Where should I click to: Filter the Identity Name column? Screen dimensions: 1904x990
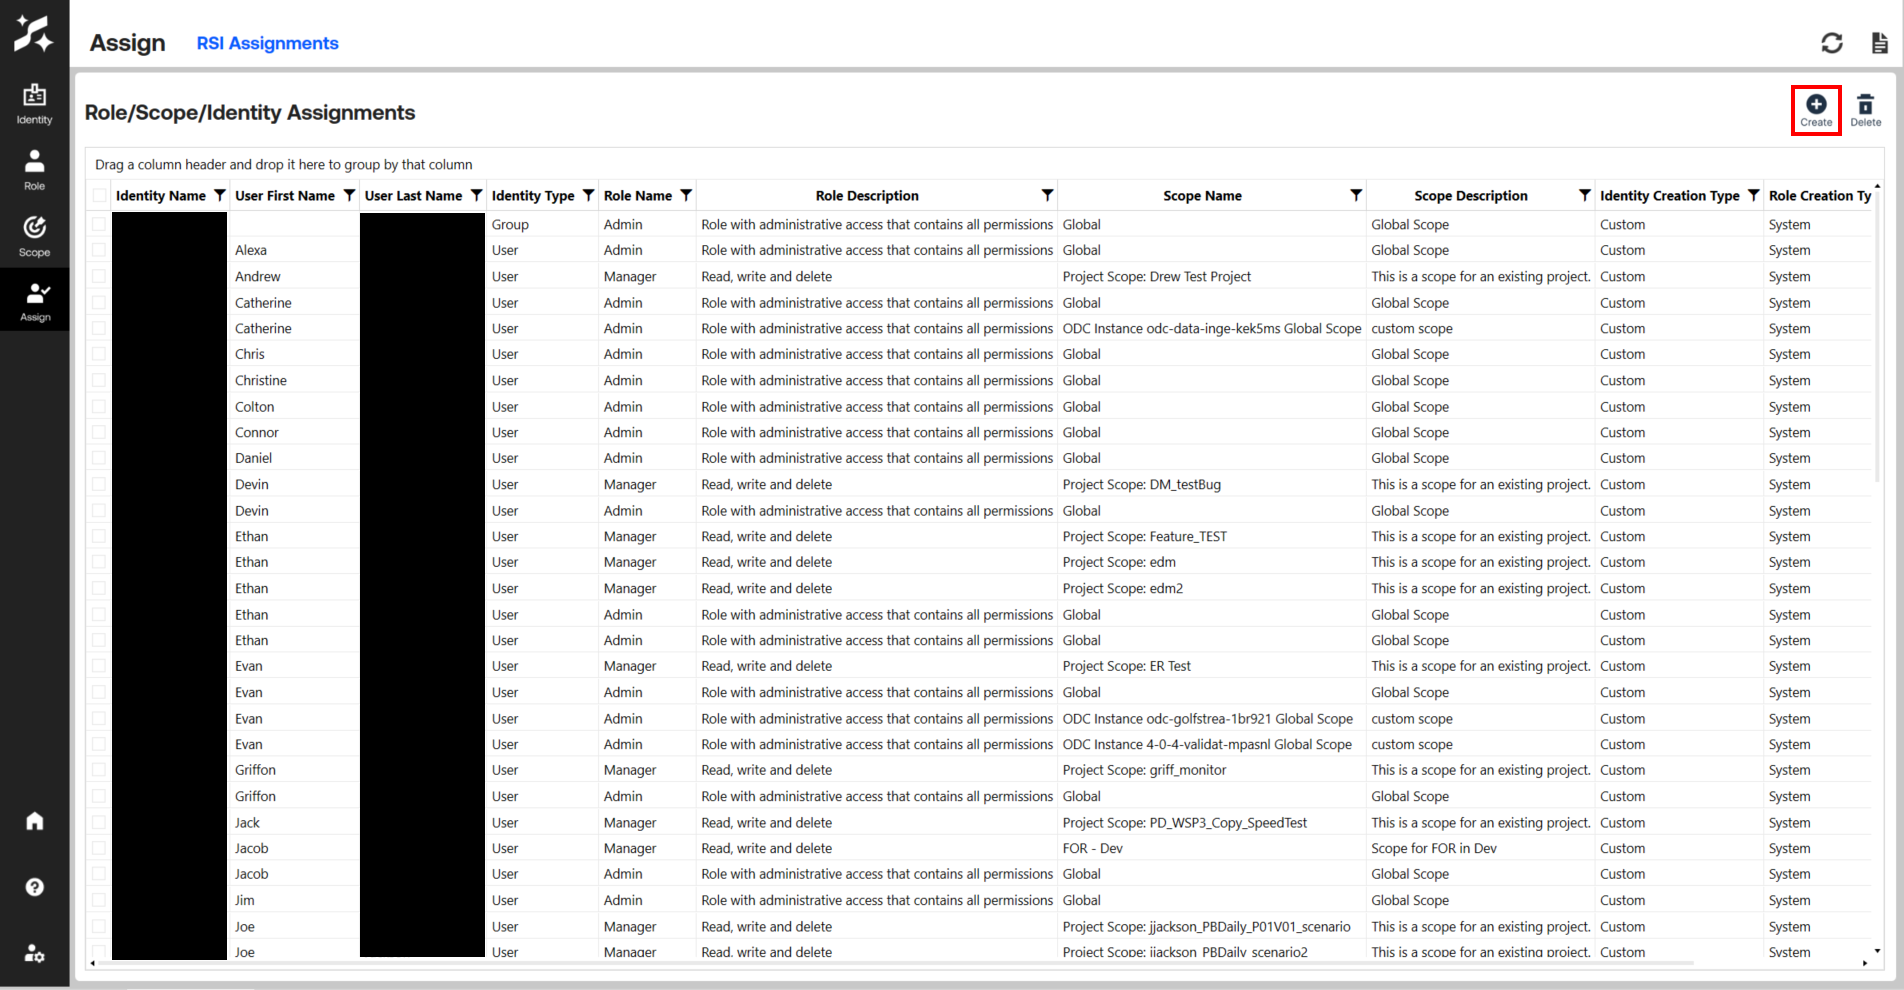(220, 195)
